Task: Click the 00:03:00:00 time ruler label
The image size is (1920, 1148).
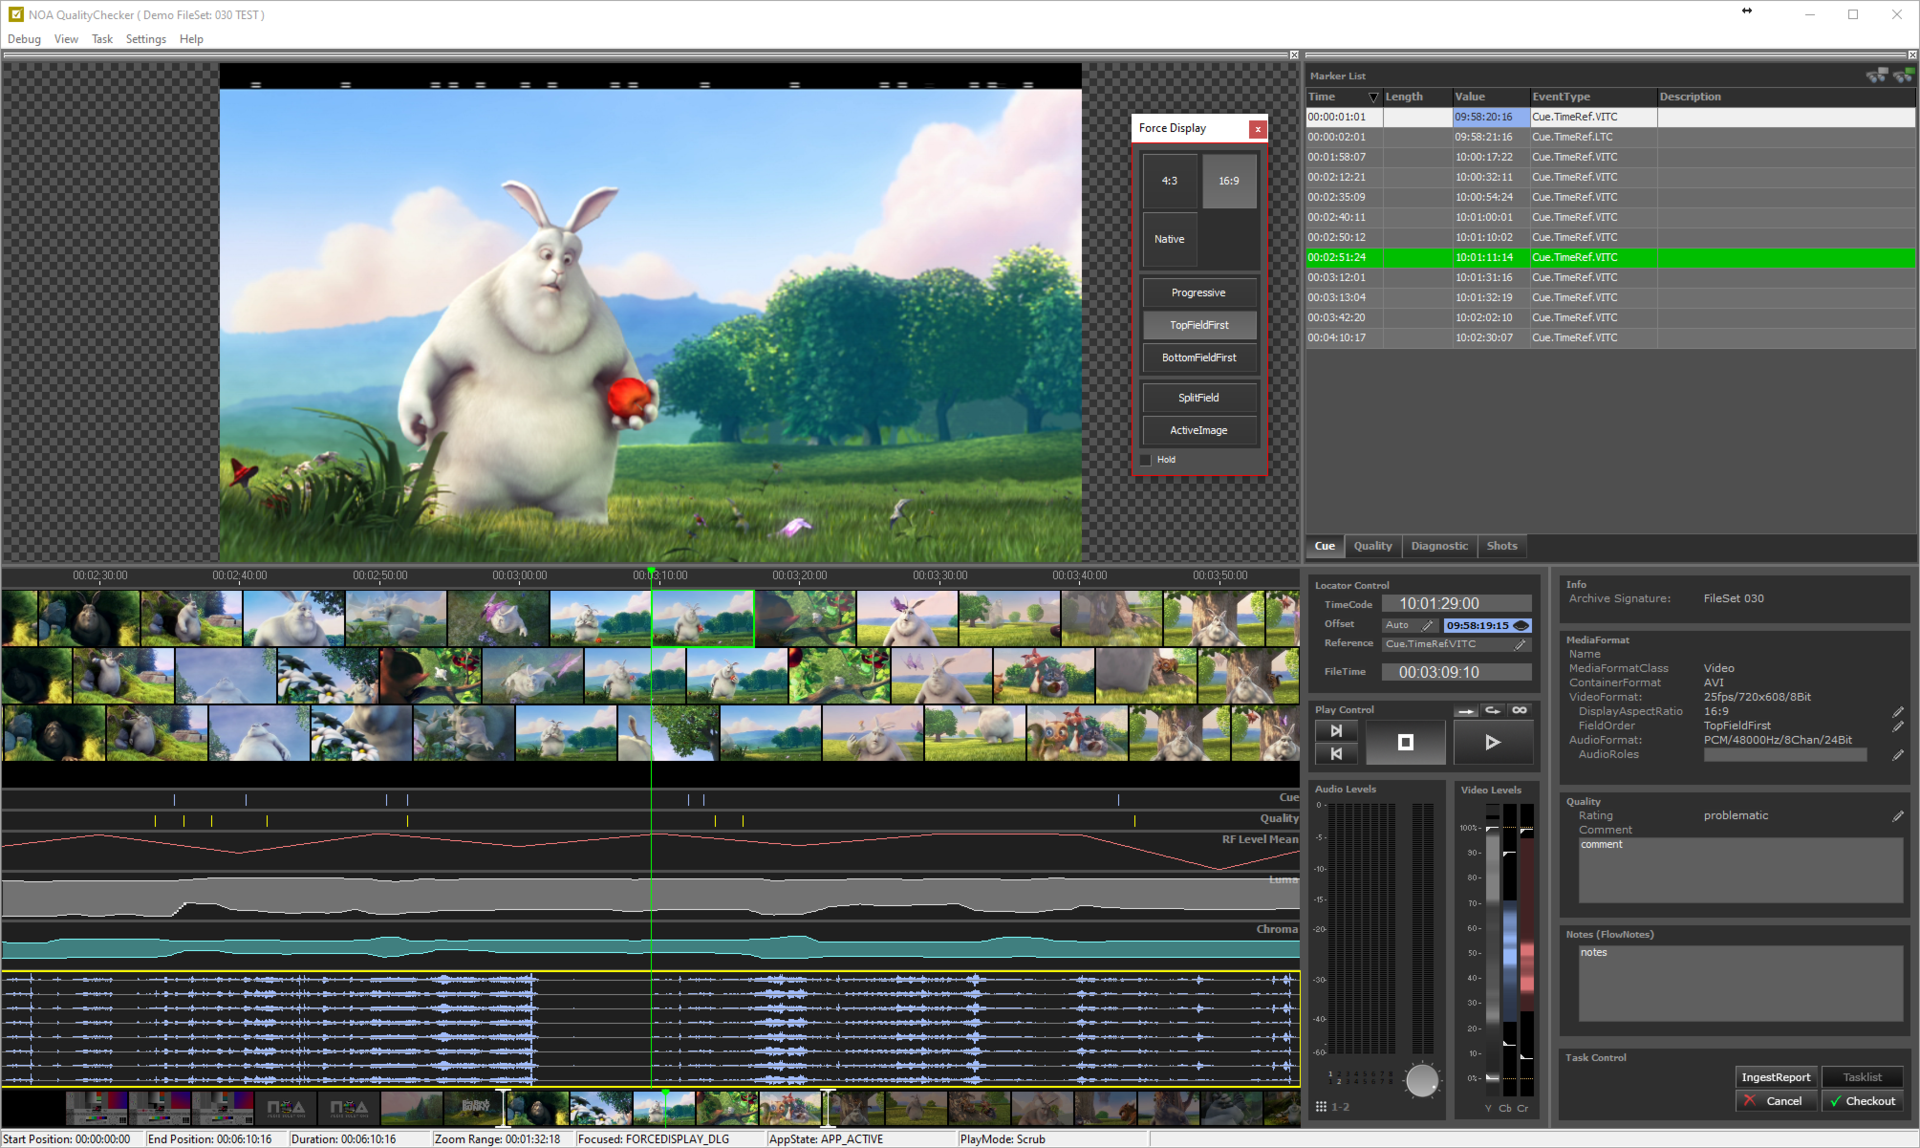Action: point(519,576)
